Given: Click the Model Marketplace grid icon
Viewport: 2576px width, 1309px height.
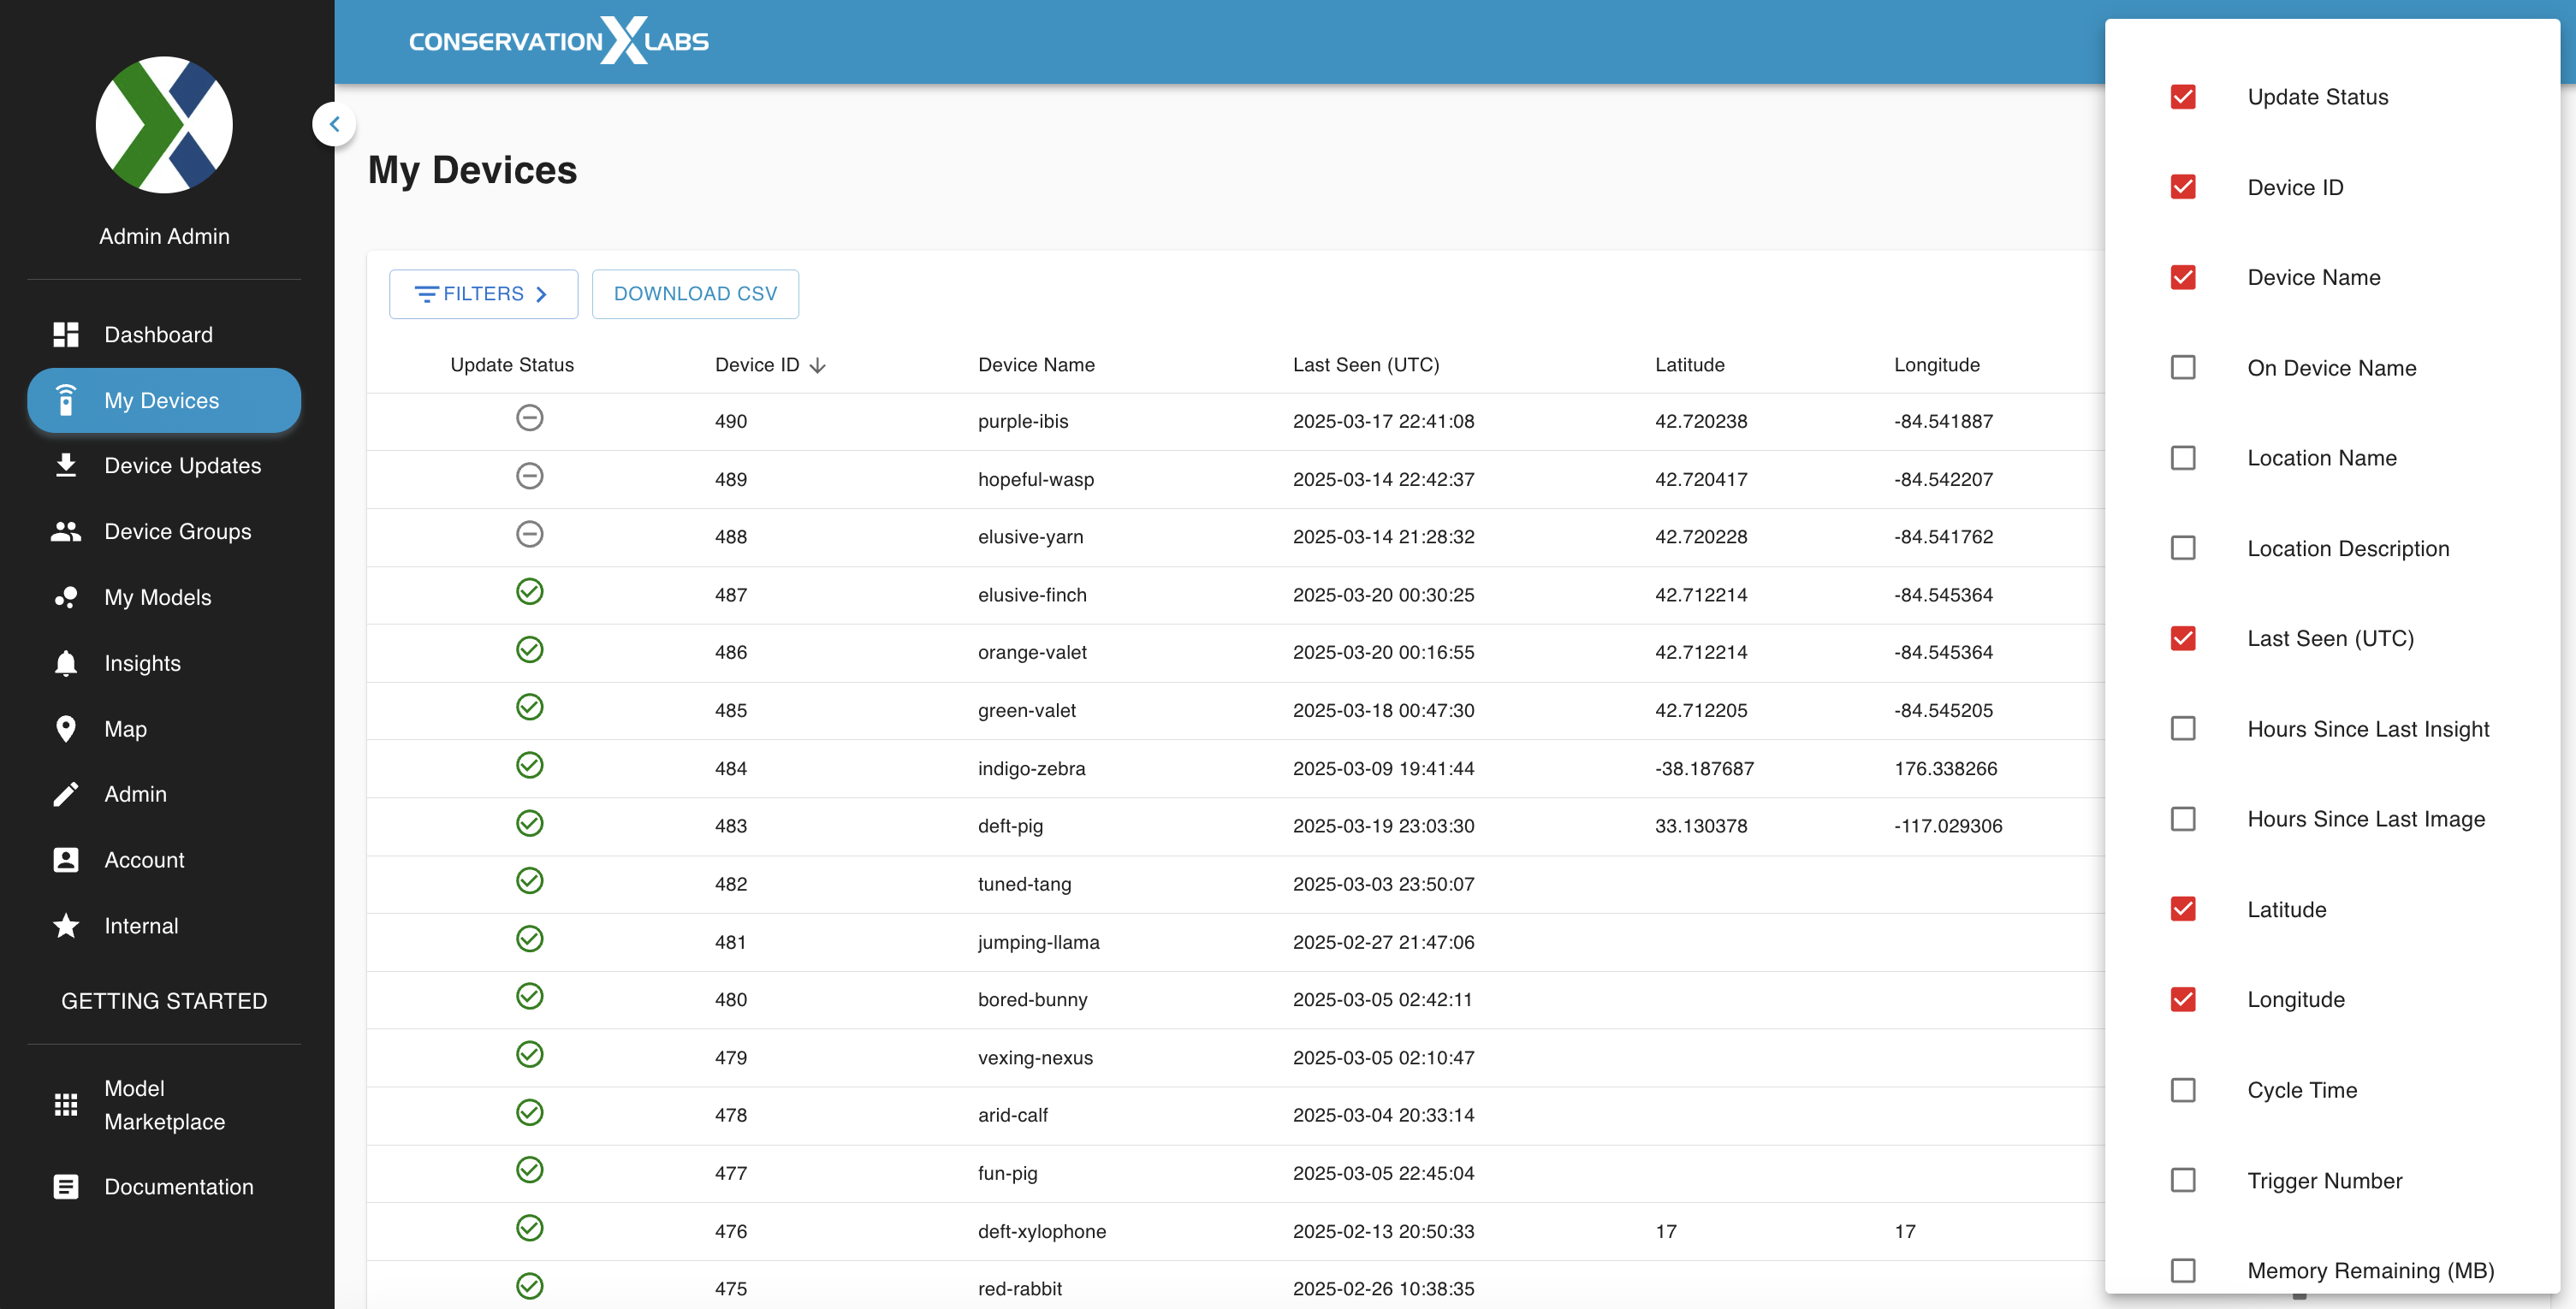Looking at the screenshot, I should [x=66, y=1105].
